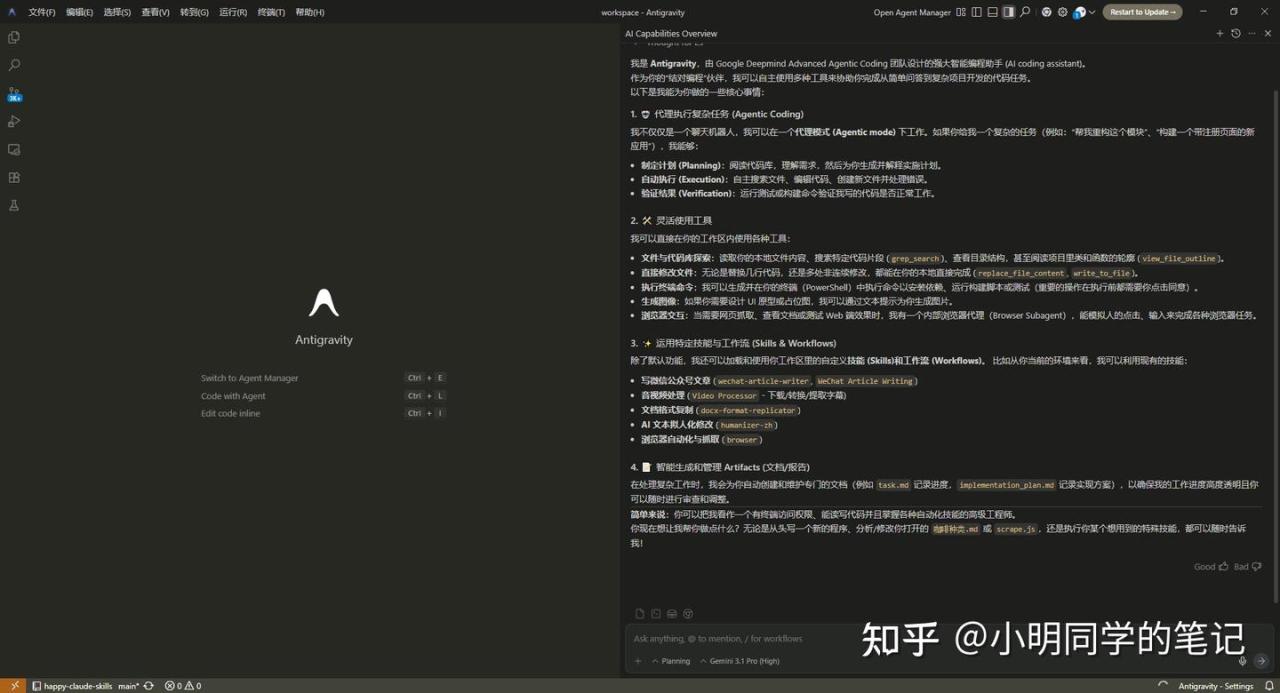
Task: Toggle the bottom panel layout button
Action: (x=992, y=12)
